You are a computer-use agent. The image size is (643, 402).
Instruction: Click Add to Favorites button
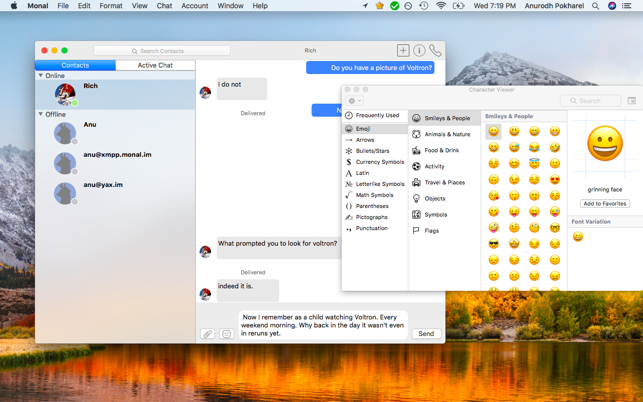604,203
